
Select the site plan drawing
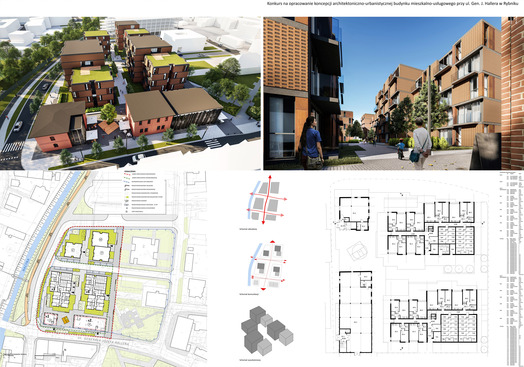point(103,269)
